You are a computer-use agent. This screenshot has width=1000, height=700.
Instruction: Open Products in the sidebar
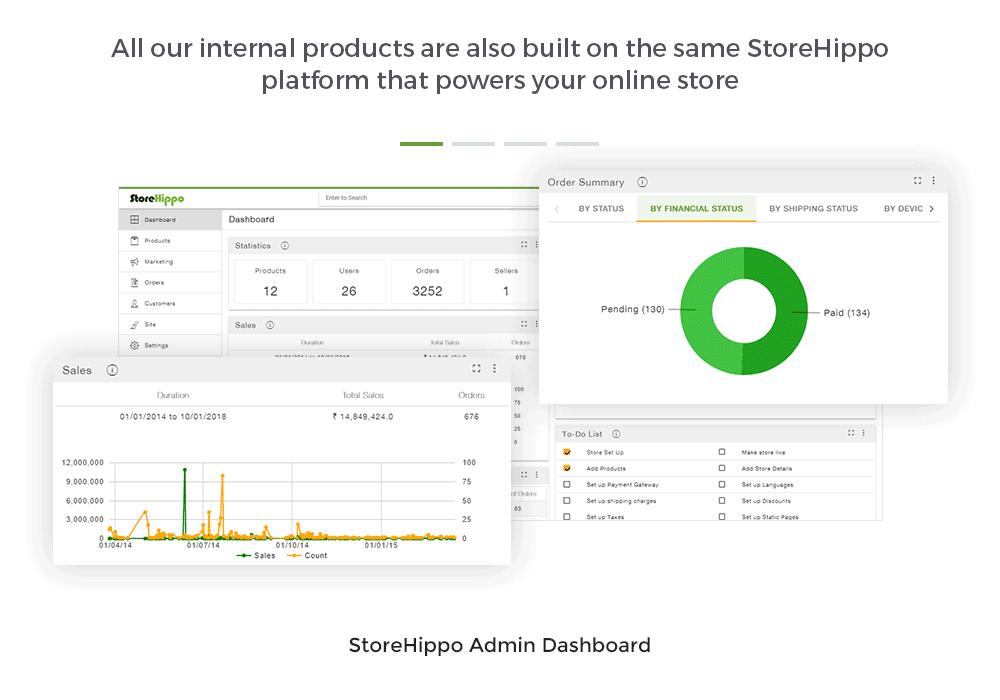[x=170, y=240]
